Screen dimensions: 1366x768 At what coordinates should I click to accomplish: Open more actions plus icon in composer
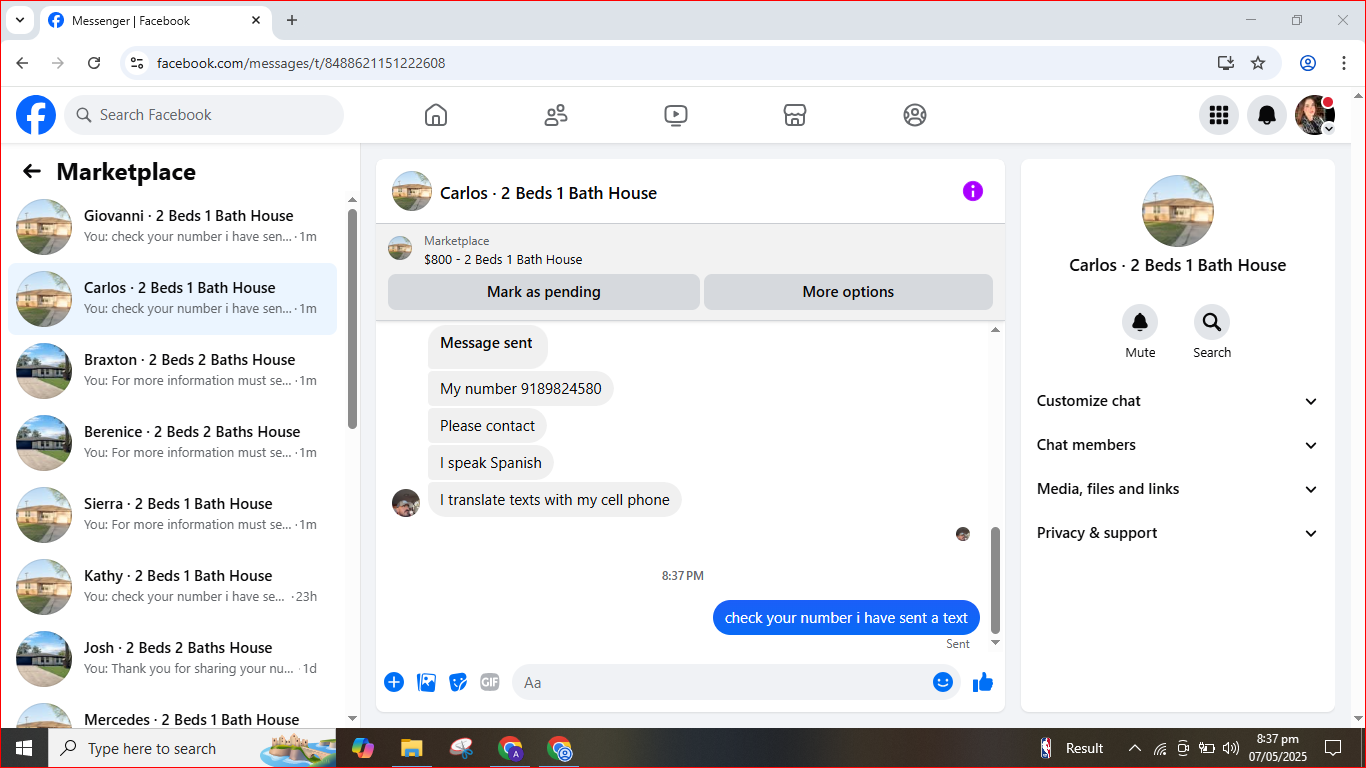(394, 682)
